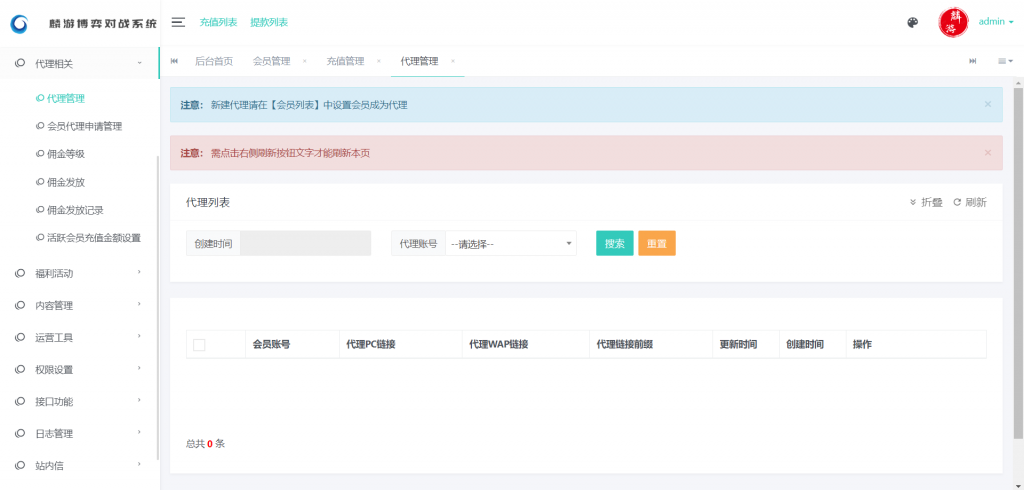Image resolution: width=1024 pixels, height=490 pixels.
Task: Open 提款列表 link in header
Action: (269, 22)
